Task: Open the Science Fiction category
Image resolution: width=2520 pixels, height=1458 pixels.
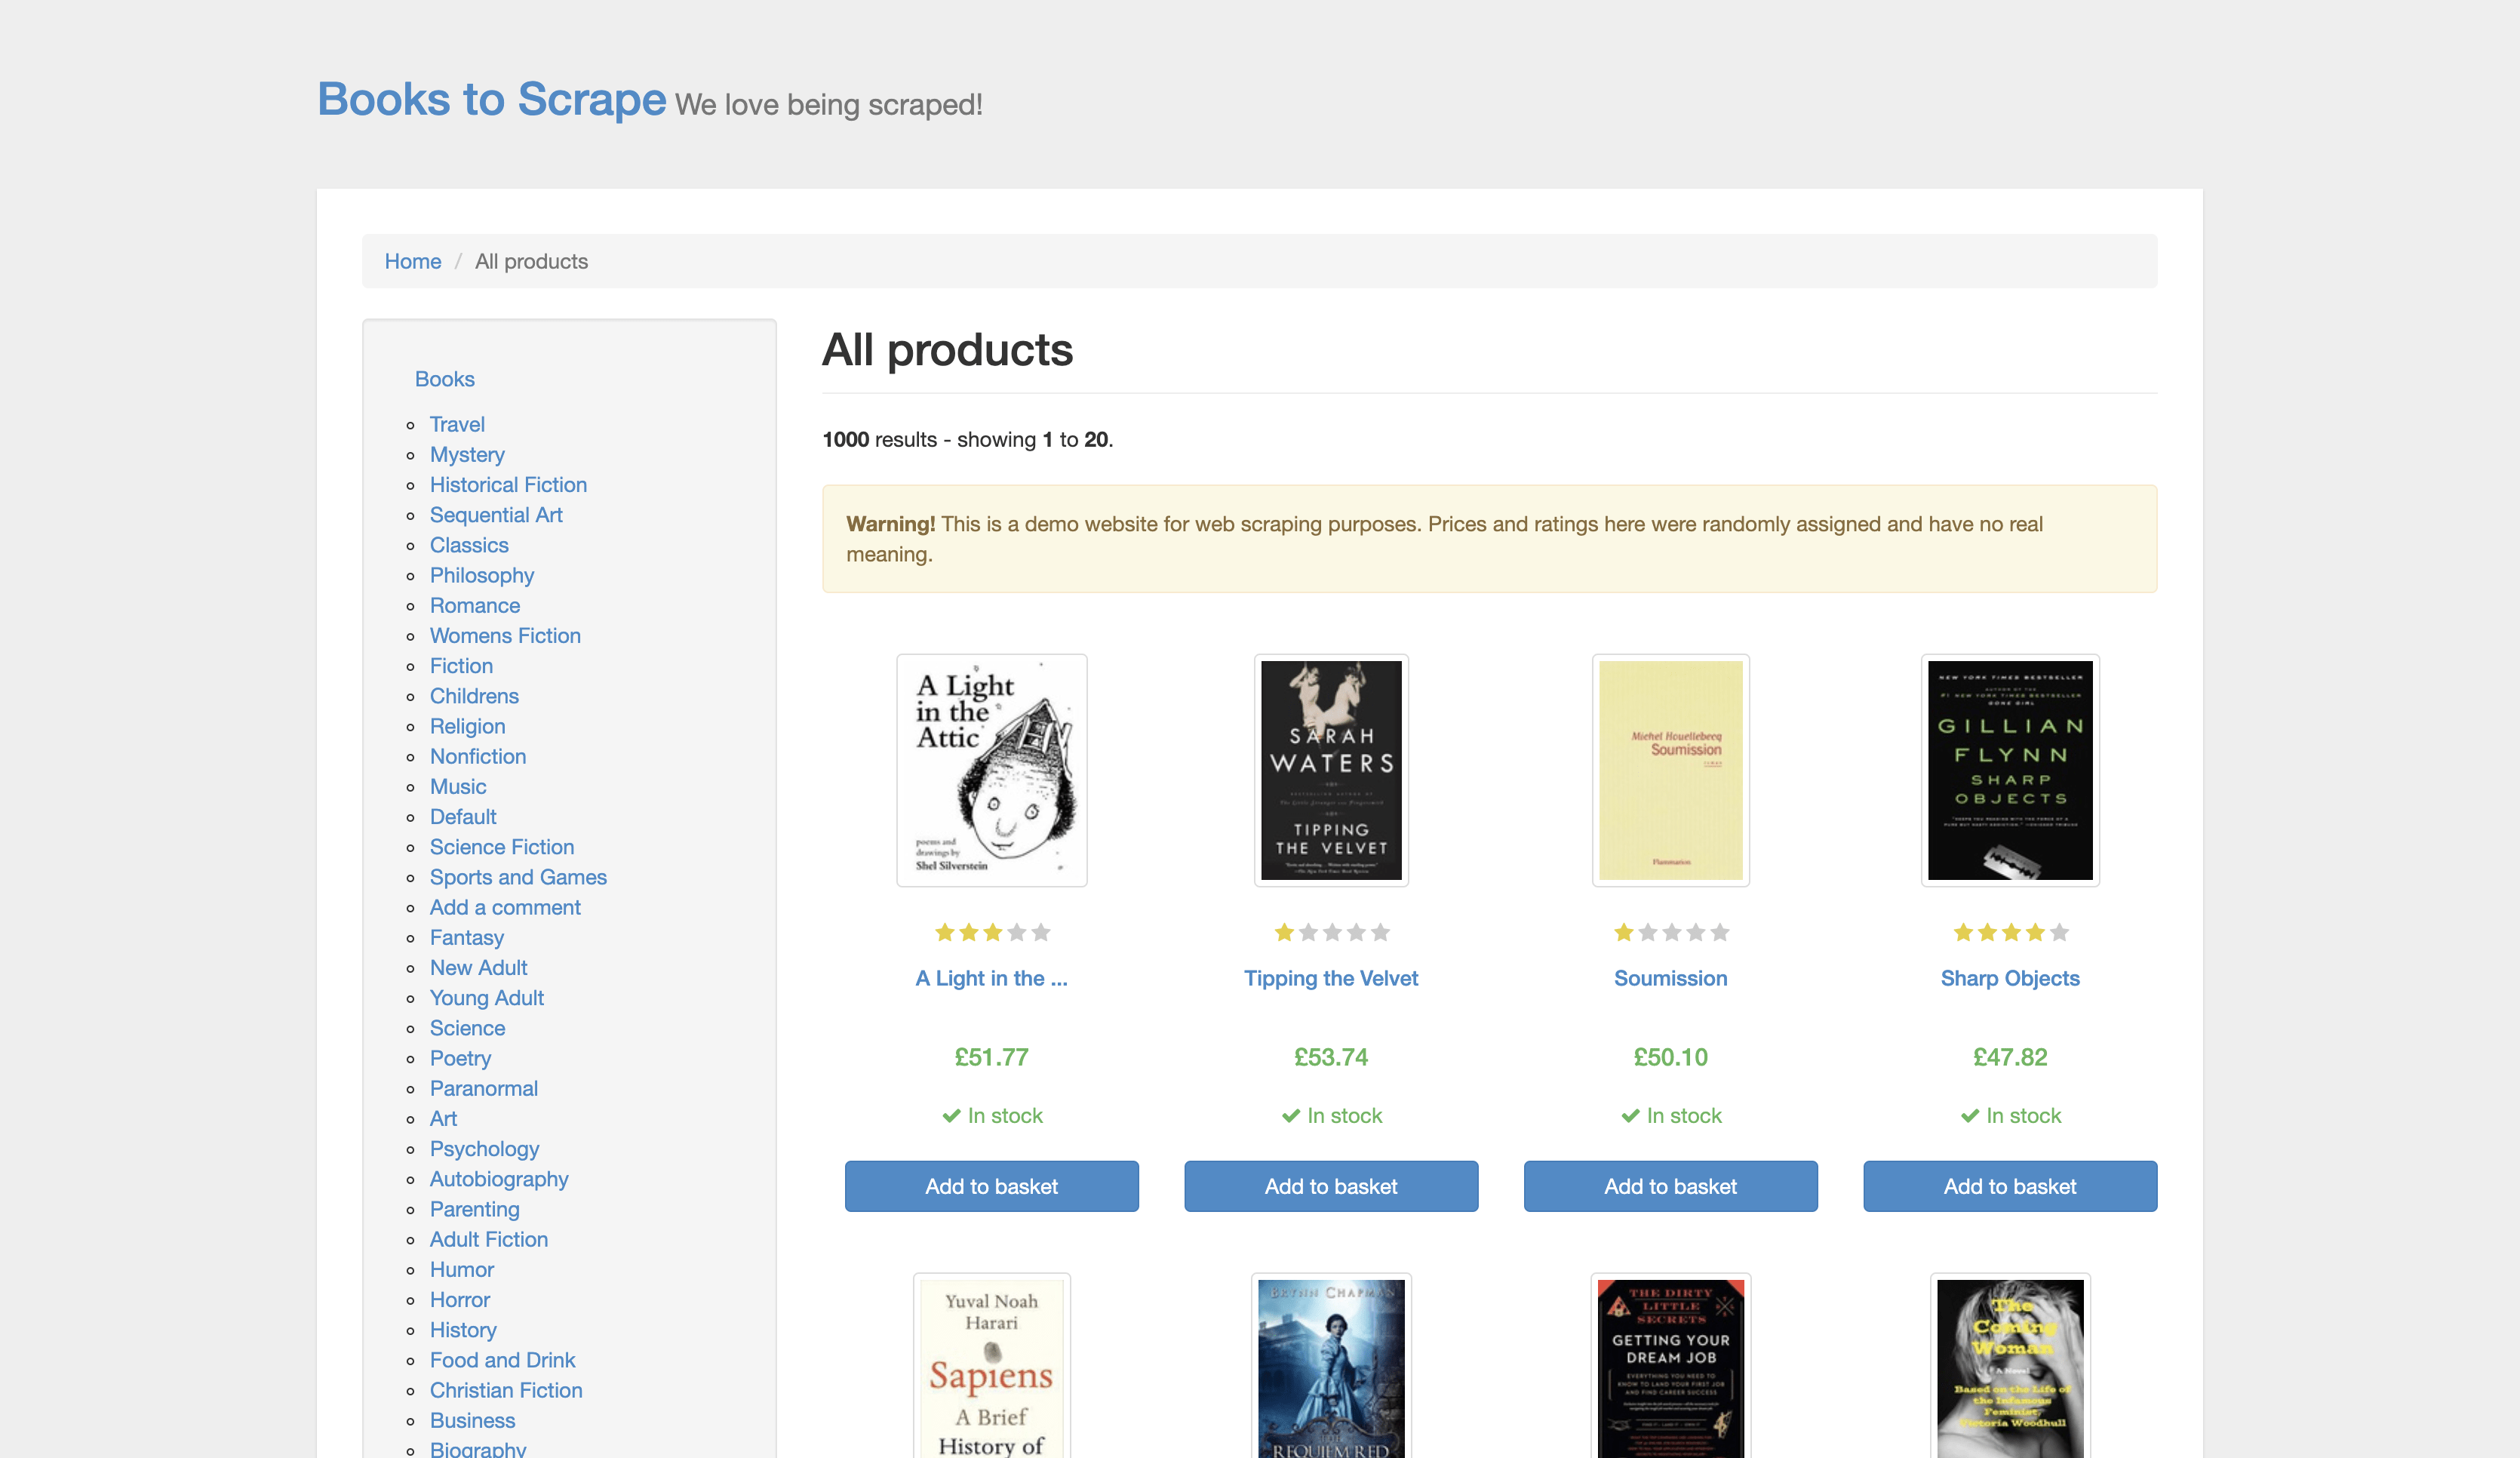Action: pyautogui.click(x=502, y=847)
